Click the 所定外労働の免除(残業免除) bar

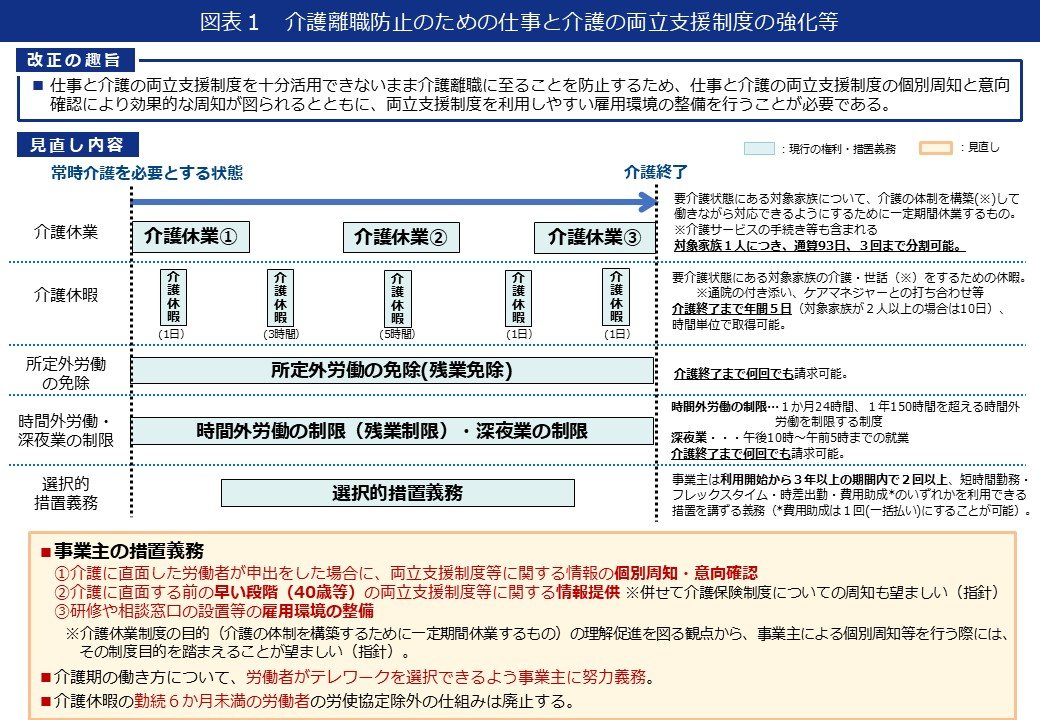click(390, 371)
